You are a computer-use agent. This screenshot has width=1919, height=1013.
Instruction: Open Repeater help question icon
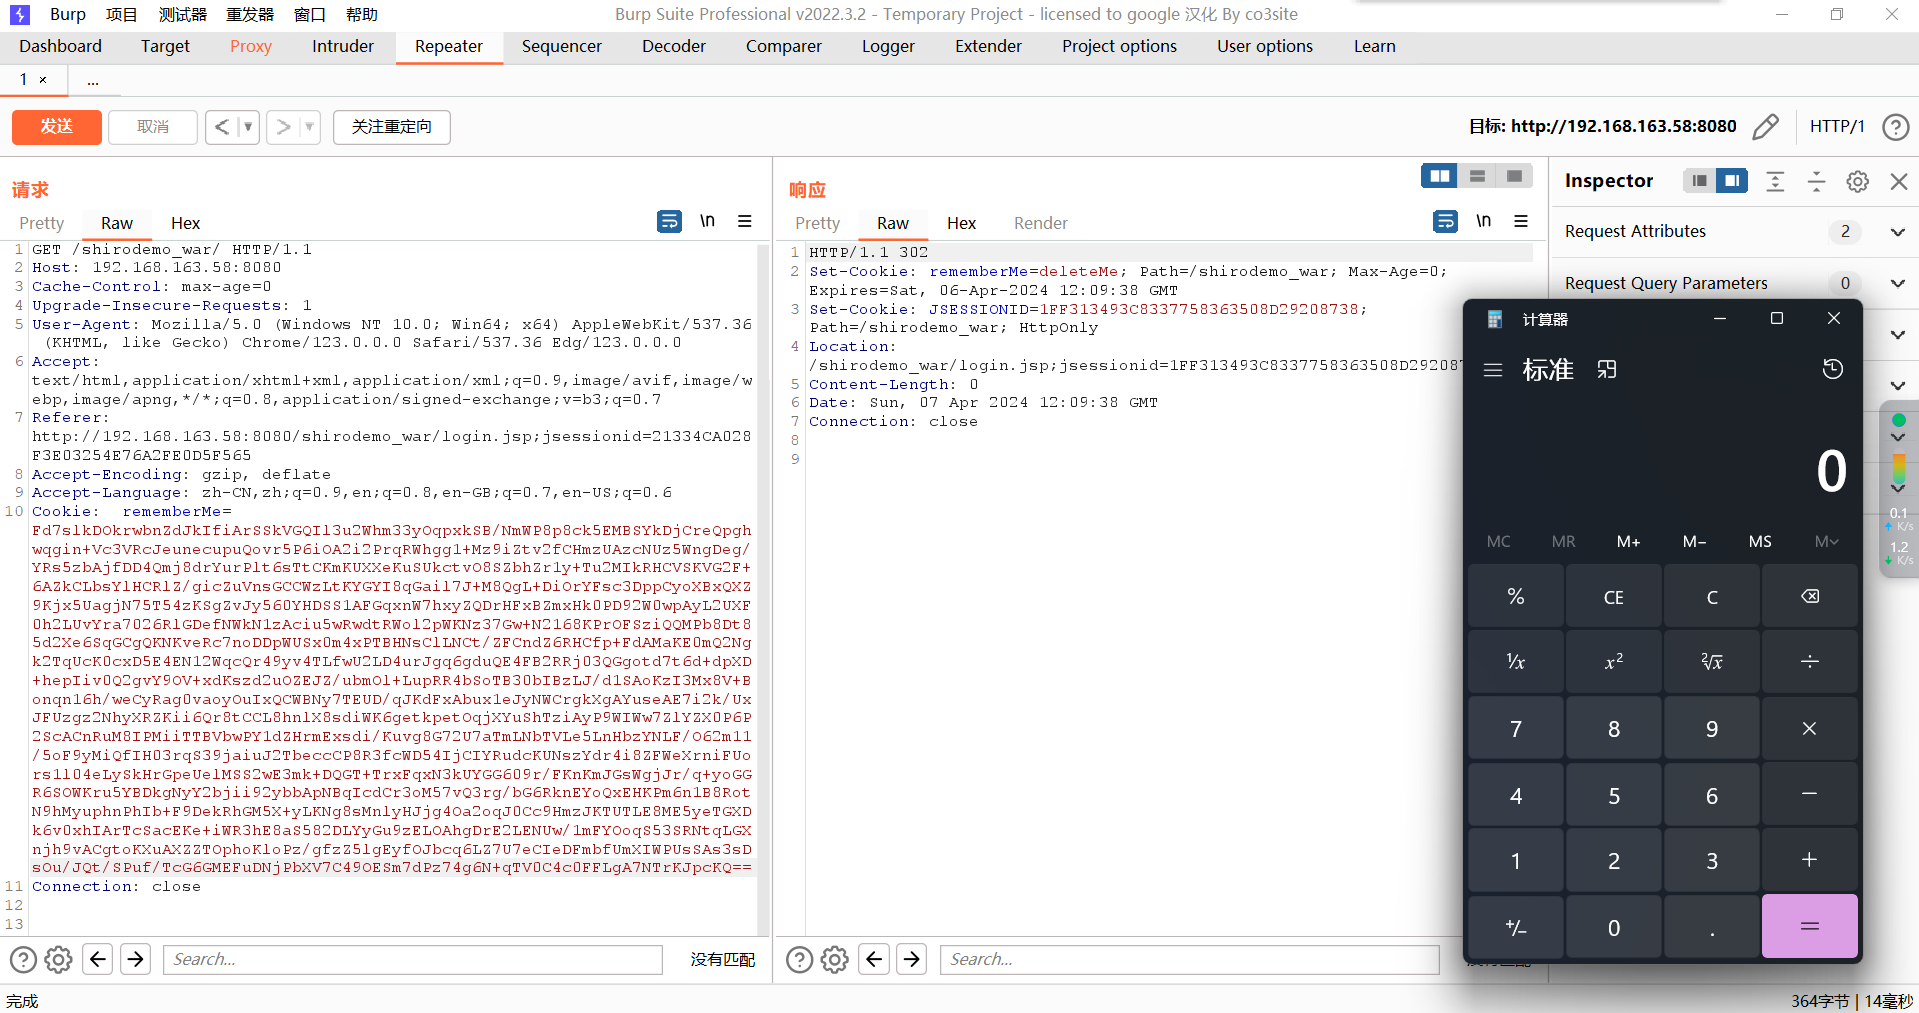coord(1895,127)
